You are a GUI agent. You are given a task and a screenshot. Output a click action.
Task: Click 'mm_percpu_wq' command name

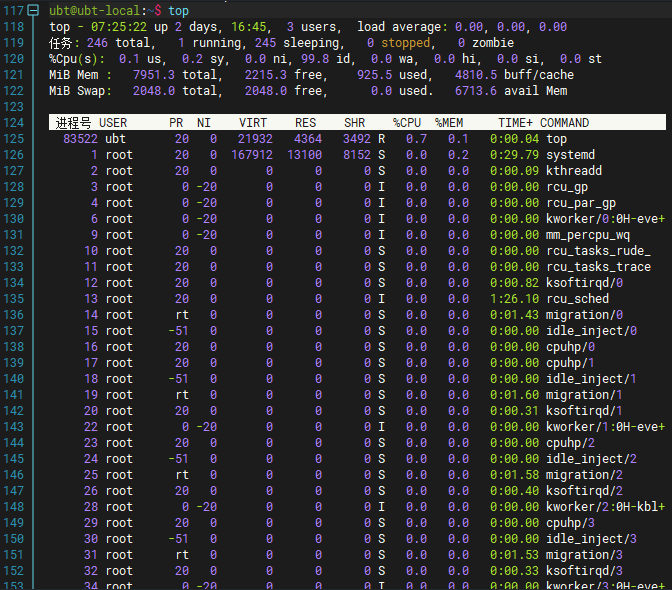[588, 235]
